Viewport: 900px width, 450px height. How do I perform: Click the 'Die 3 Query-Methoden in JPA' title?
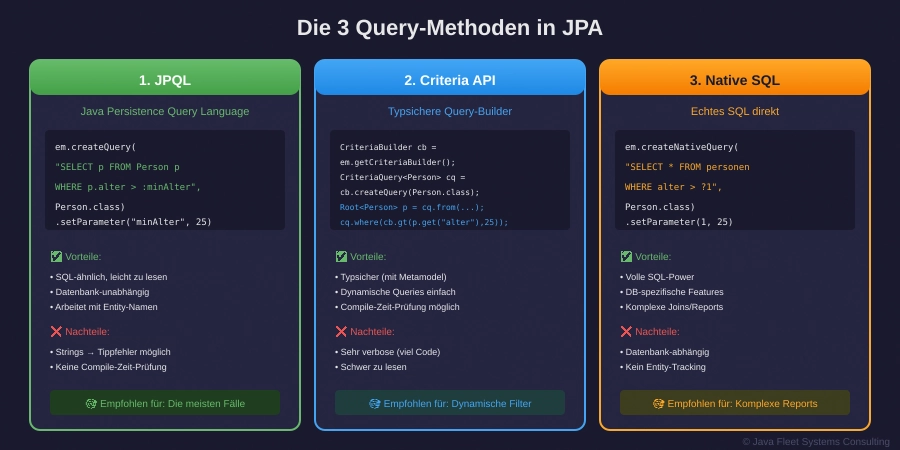(x=450, y=28)
